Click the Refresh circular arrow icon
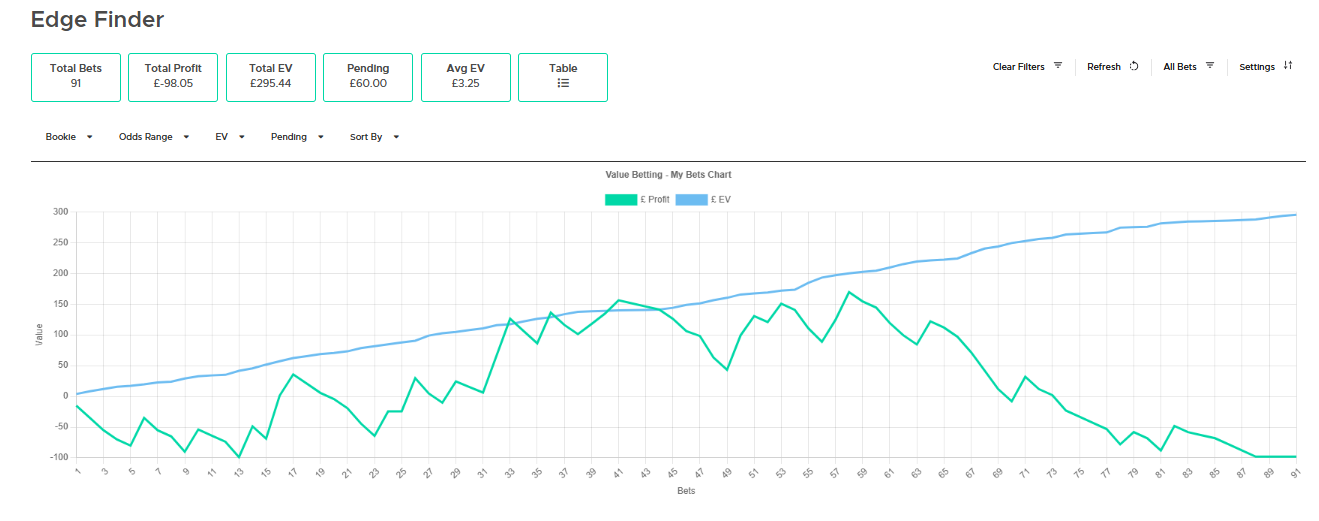 point(1134,67)
